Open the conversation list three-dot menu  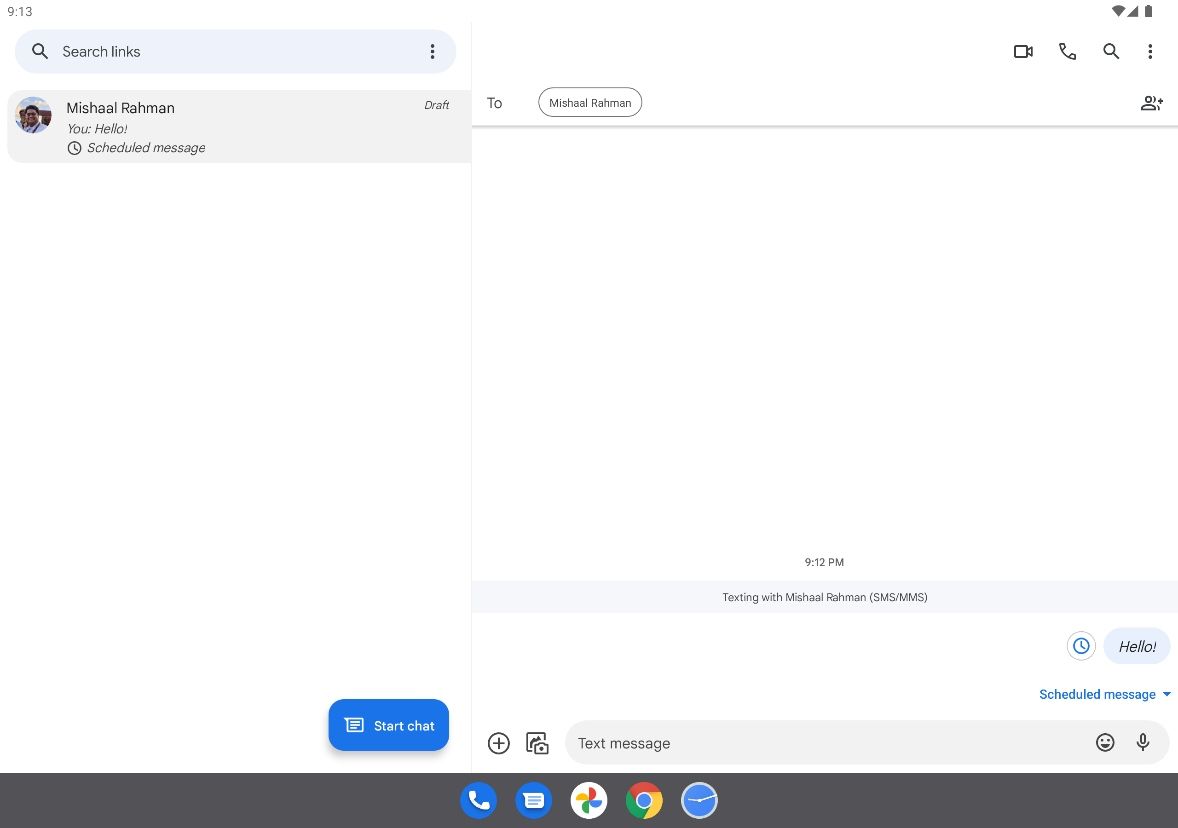[432, 51]
